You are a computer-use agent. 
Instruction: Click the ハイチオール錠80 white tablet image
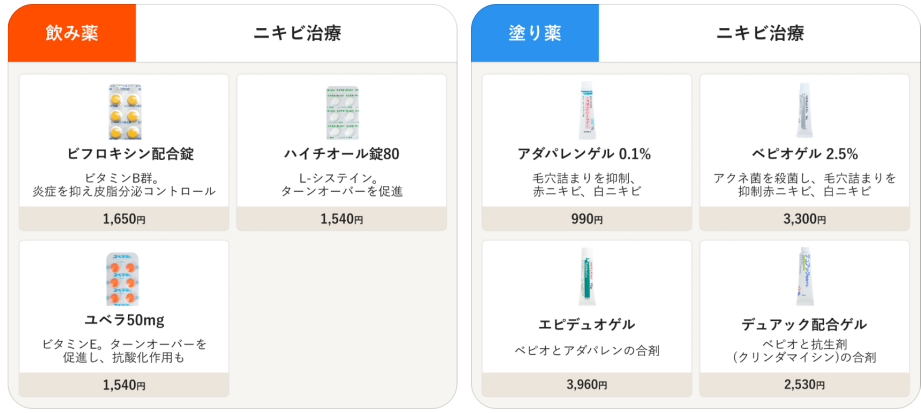(x=341, y=111)
